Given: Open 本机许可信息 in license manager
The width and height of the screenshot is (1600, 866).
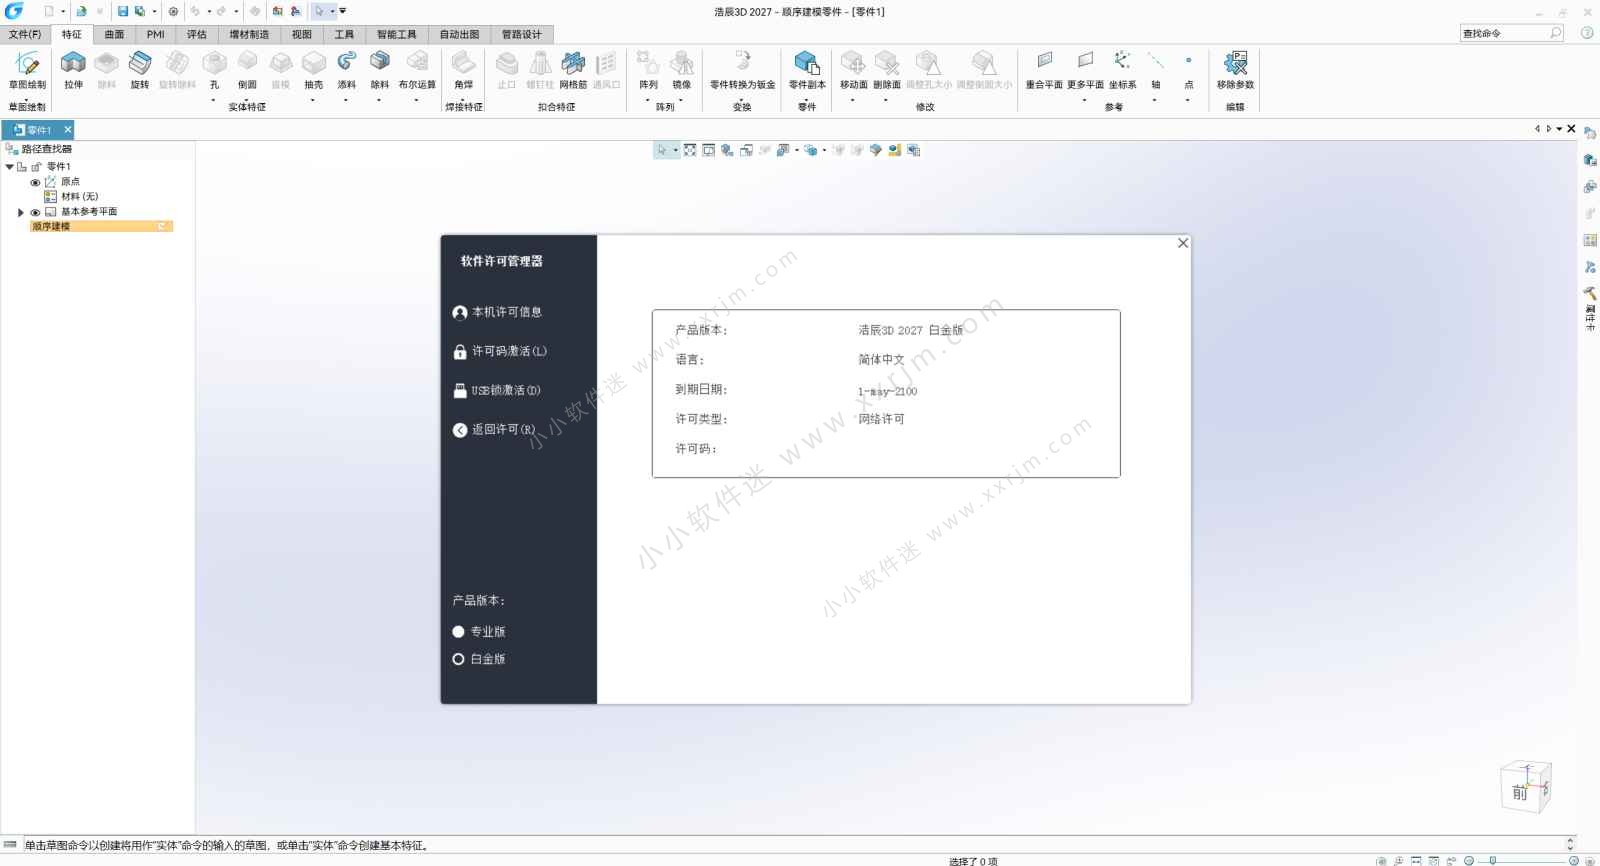Looking at the screenshot, I should coord(497,312).
